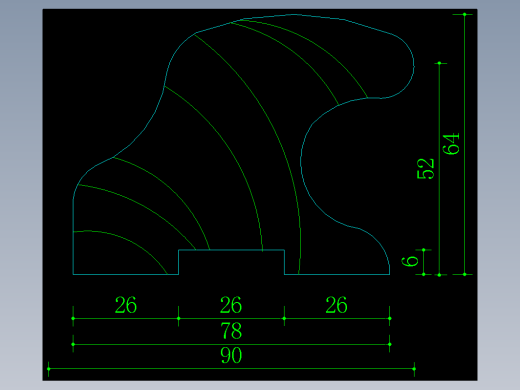The width and height of the screenshot is (520, 390).
Task: Pick the horizontal dimension line under 78
Action: [231, 344]
